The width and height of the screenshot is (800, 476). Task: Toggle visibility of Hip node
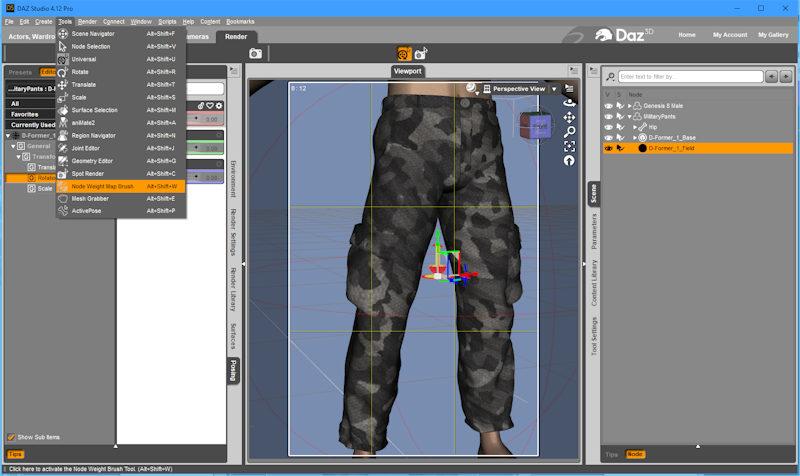[608, 127]
